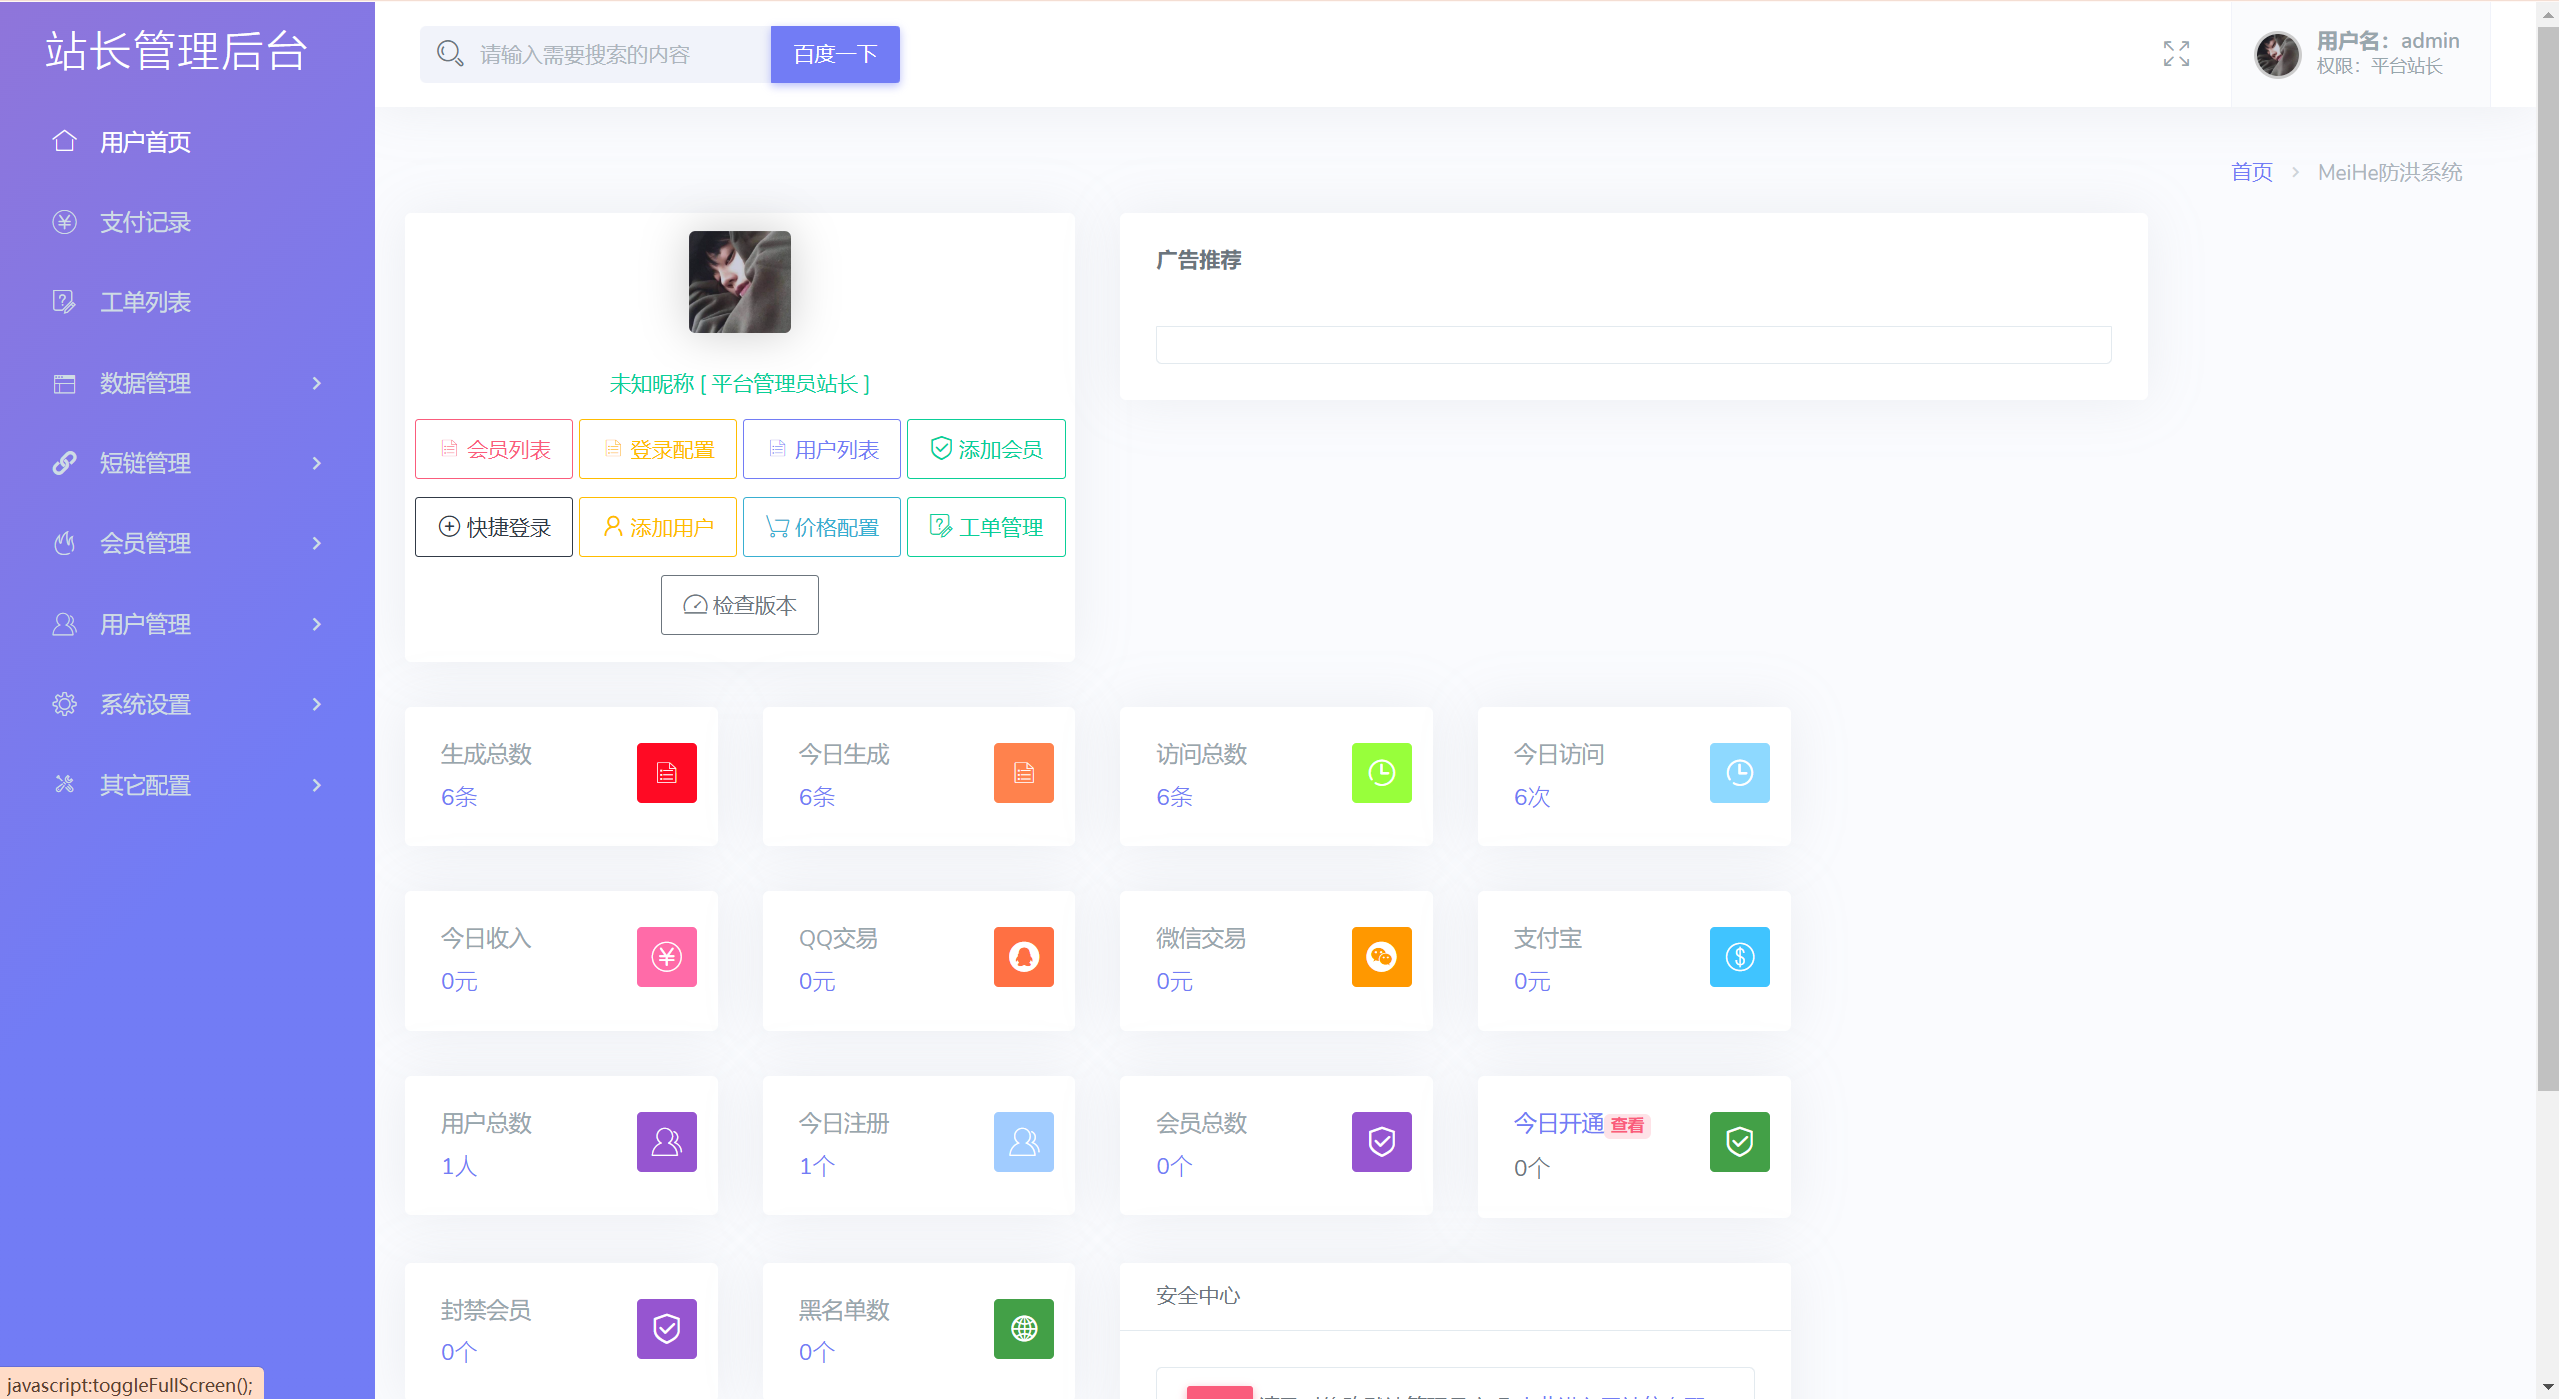Click the QQ penguin icon for QQ交易
This screenshot has width=2559, height=1399.
(x=1023, y=957)
